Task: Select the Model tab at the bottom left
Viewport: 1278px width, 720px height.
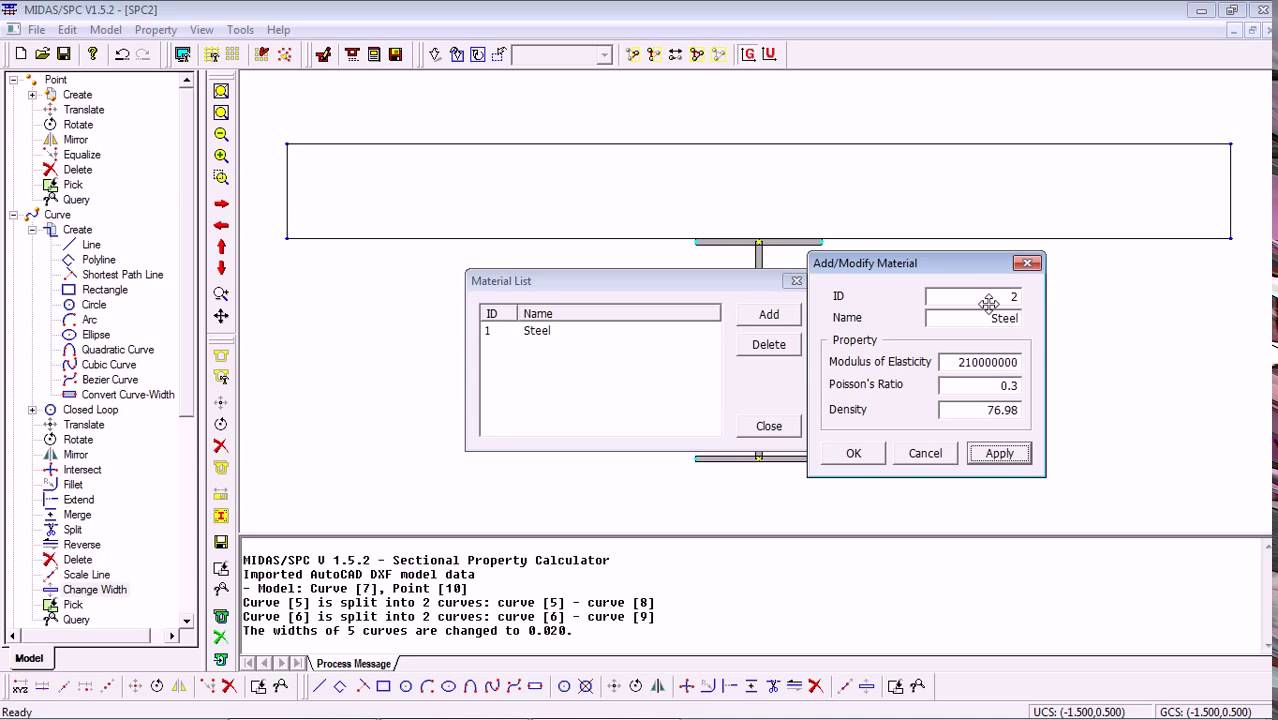Action: pyautogui.click(x=29, y=658)
